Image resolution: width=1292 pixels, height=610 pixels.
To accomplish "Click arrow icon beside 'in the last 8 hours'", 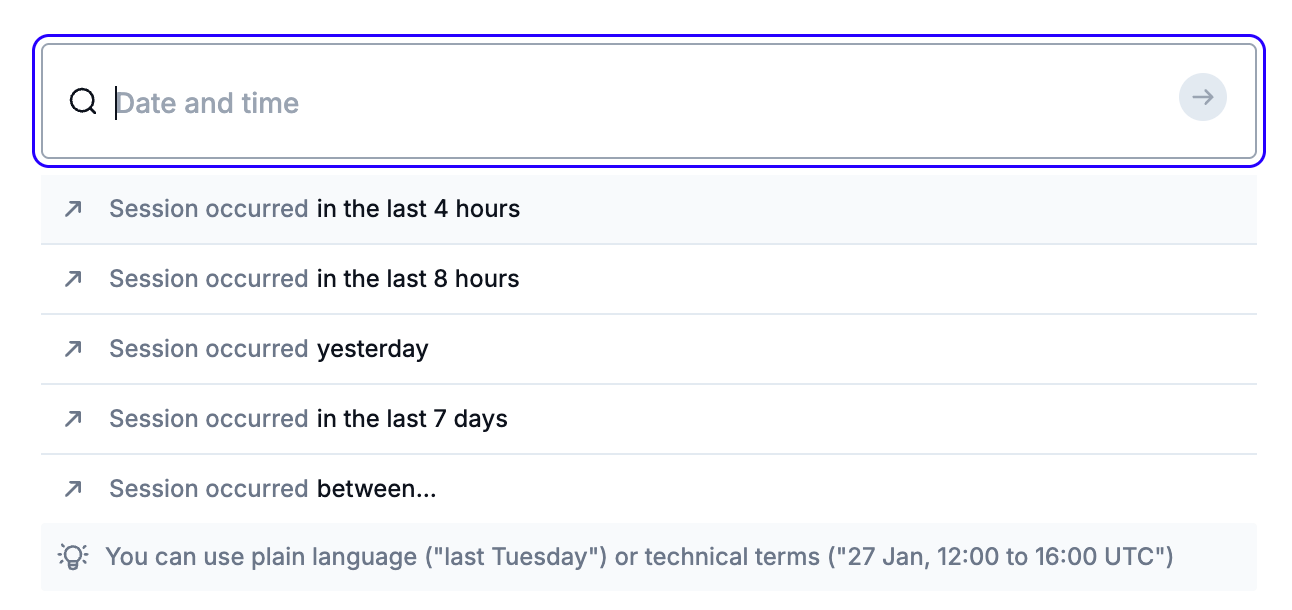I will (73, 279).
